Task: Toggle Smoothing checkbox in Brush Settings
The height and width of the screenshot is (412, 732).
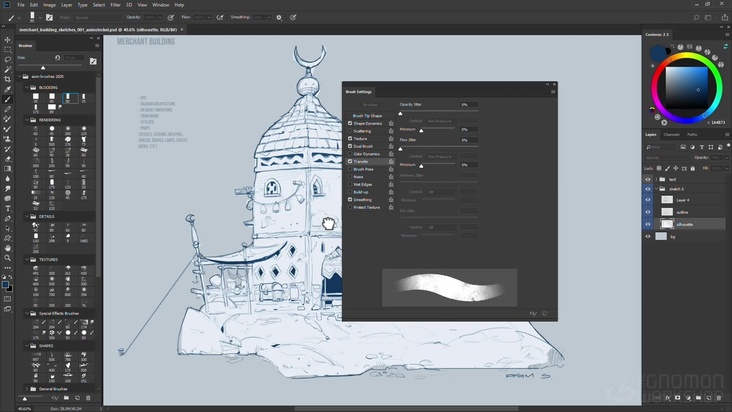Action: (x=350, y=200)
